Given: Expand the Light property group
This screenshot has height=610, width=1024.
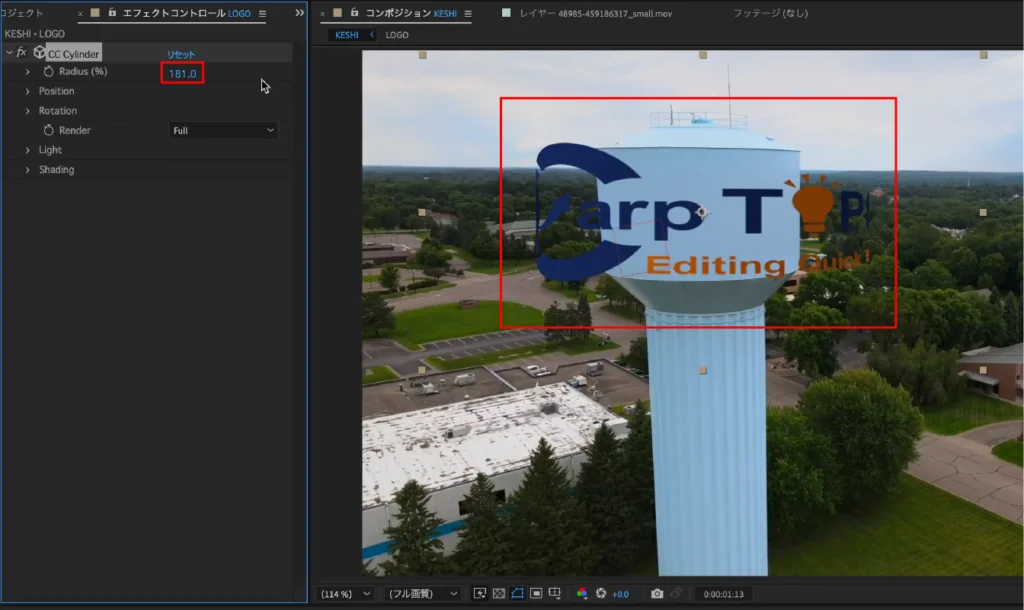Looking at the screenshot, I should pos(27,150).
